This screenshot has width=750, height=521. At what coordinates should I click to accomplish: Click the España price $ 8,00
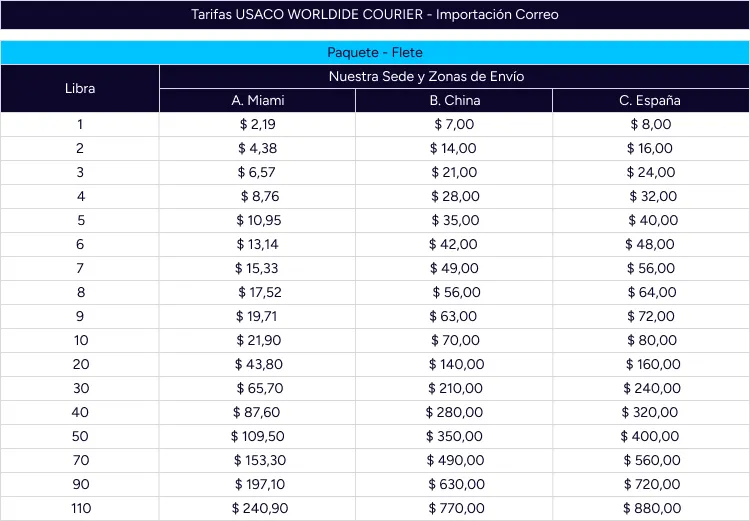pos(650,124)
